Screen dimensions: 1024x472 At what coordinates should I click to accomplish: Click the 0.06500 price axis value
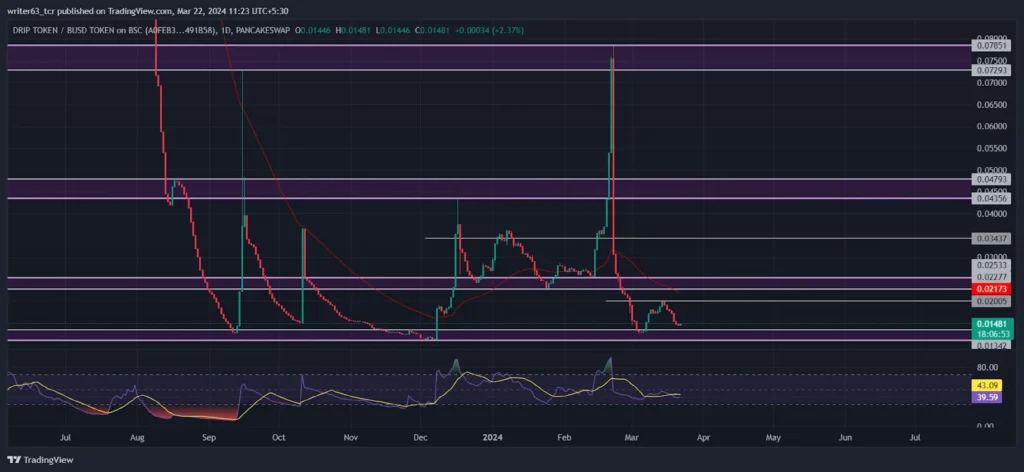(991, 104)
